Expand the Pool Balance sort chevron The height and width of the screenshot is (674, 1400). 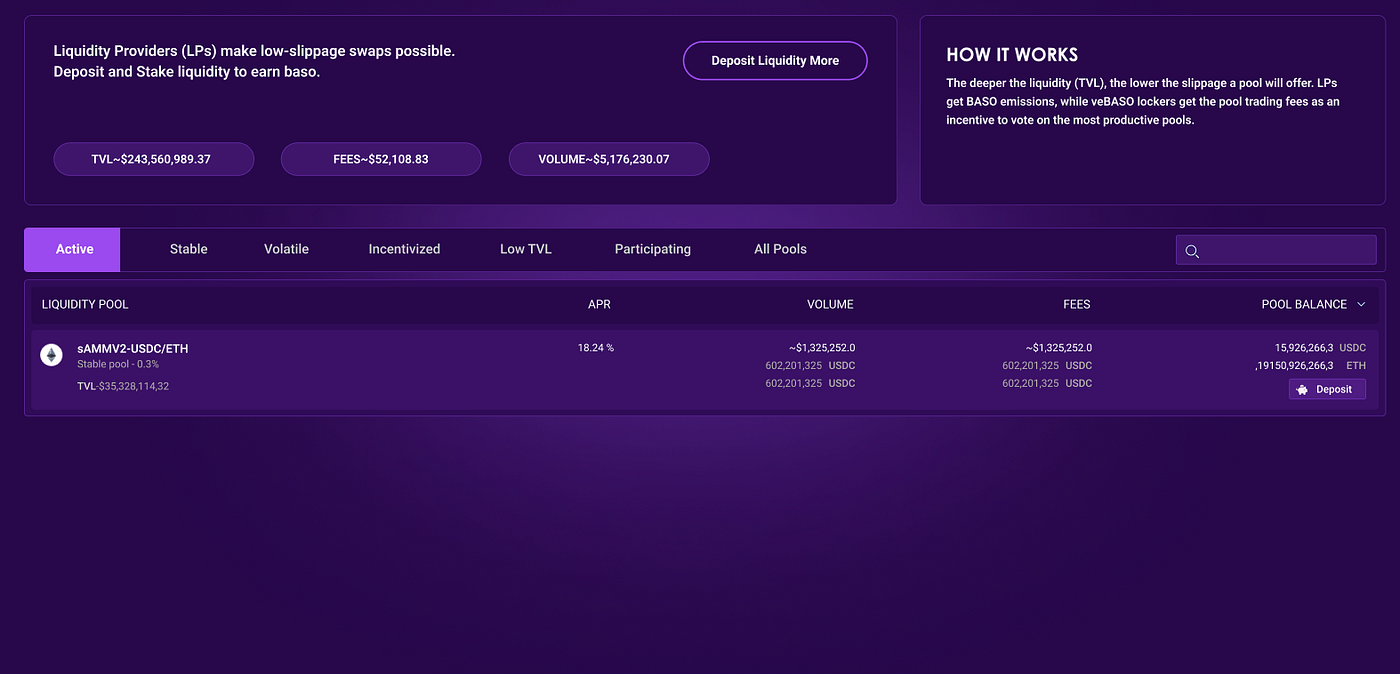1361,304
